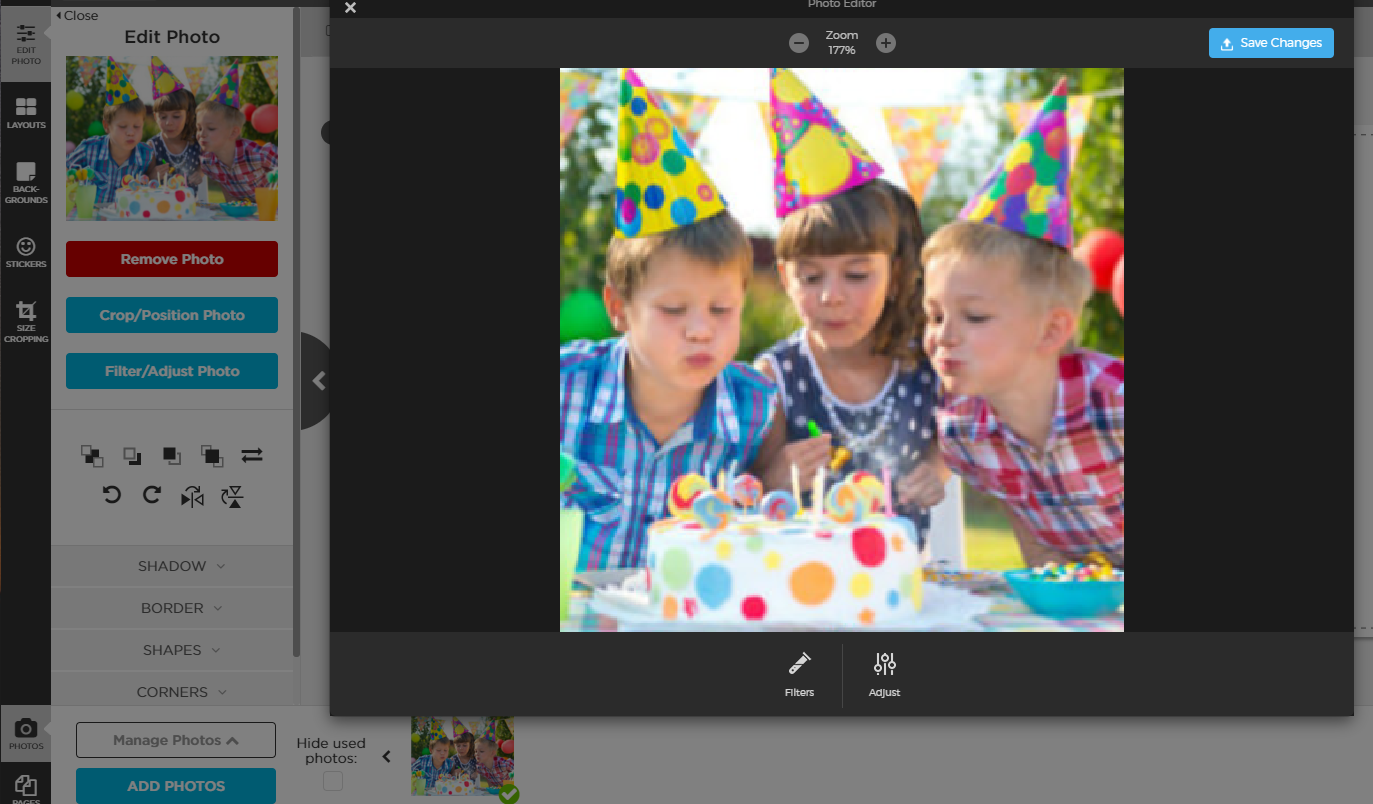Flip photo horizontally
Screen dimensions: 1373x804
click(x=192, y=496)
